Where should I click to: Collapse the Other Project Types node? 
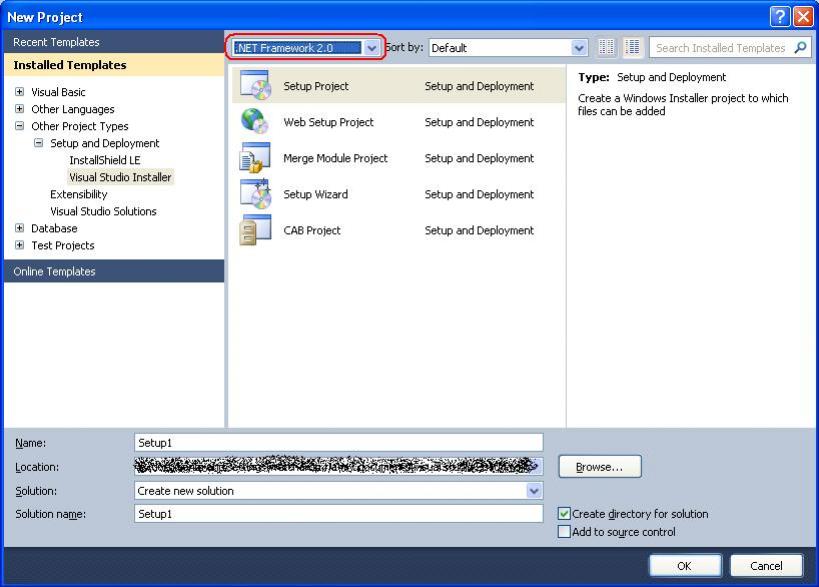[19, 126]
